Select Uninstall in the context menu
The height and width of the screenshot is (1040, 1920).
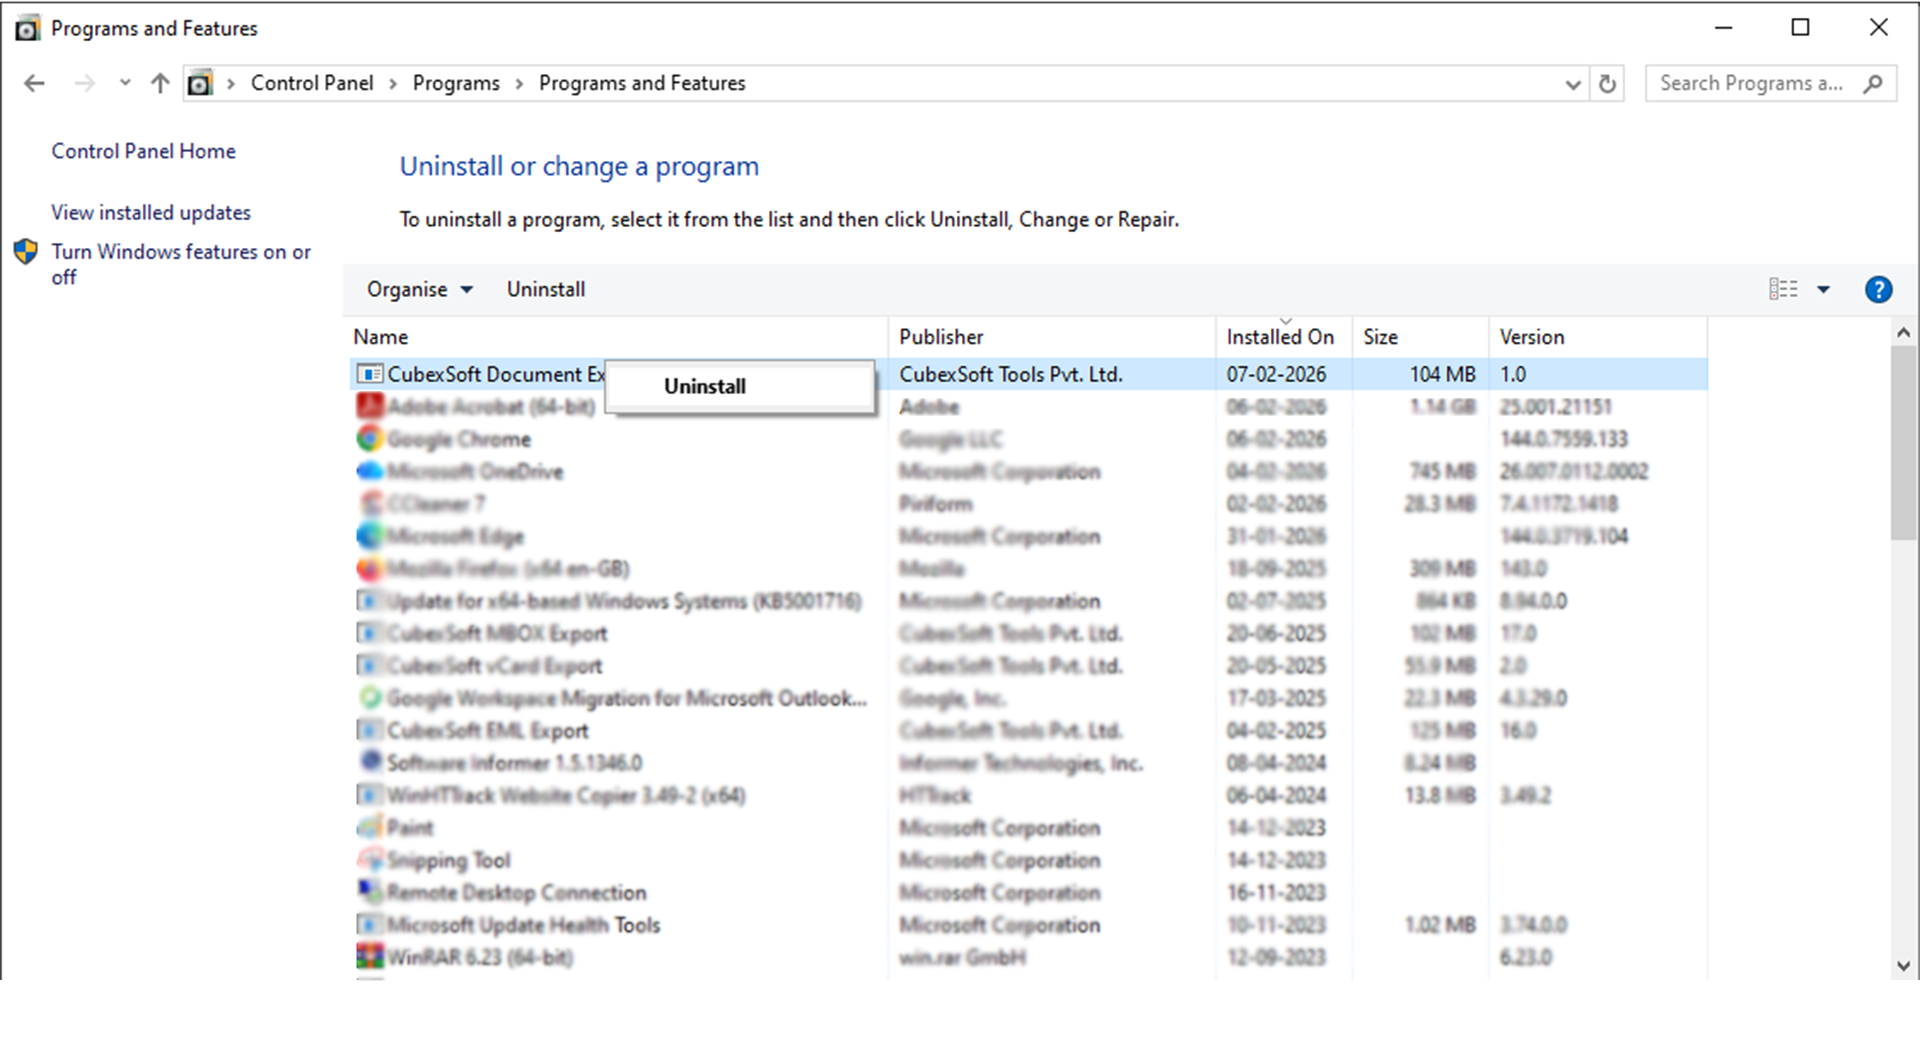[x=704, y=387]
